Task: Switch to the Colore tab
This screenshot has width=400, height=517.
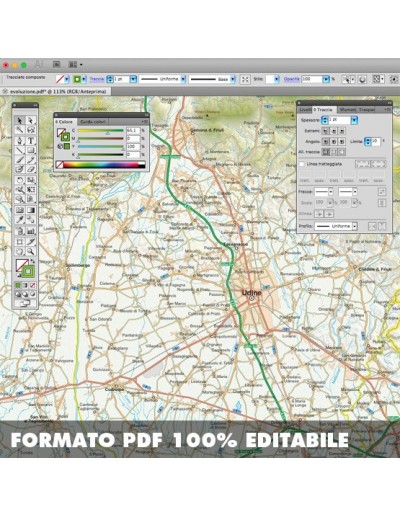Action: [x=65, y=122]
